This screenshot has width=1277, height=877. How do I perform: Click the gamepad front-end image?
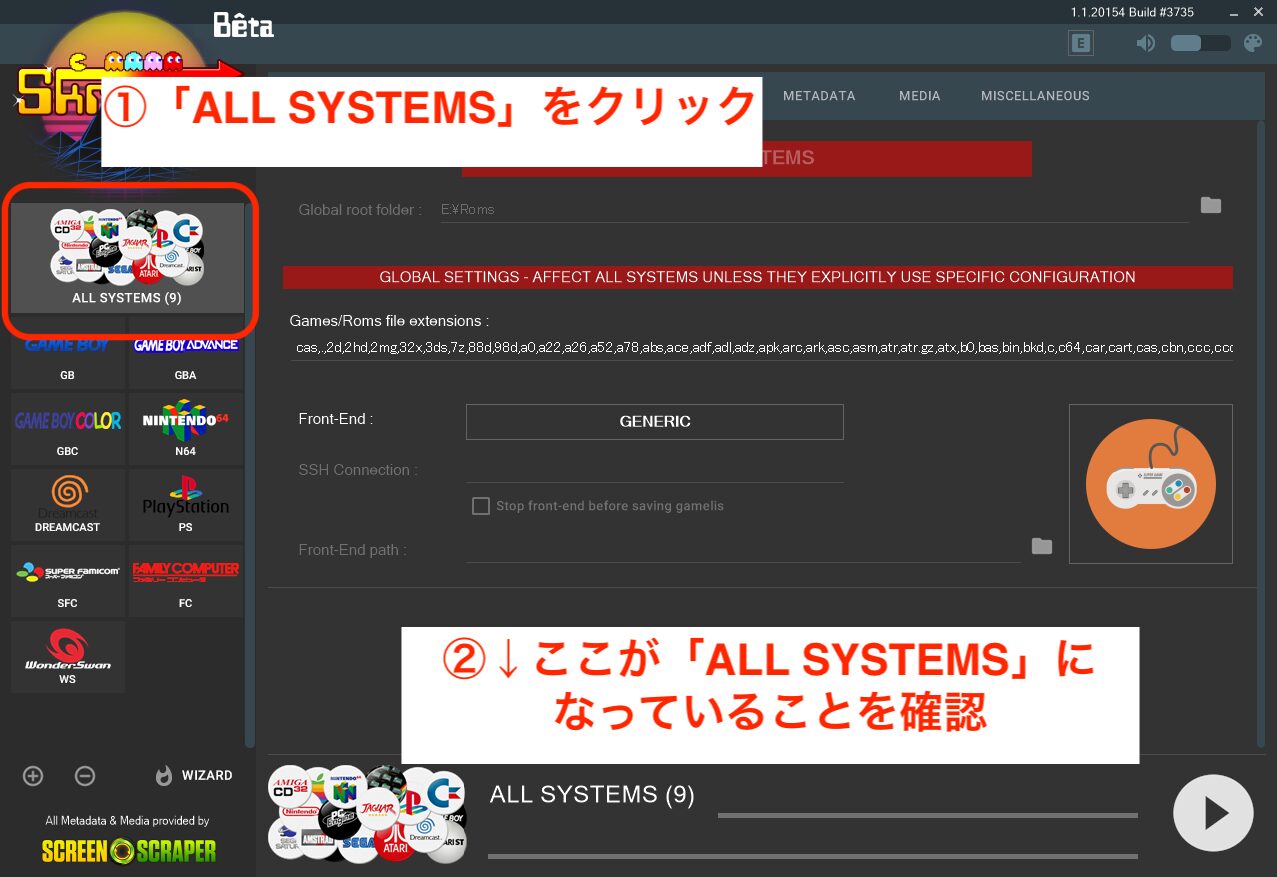click(1151, 484)
